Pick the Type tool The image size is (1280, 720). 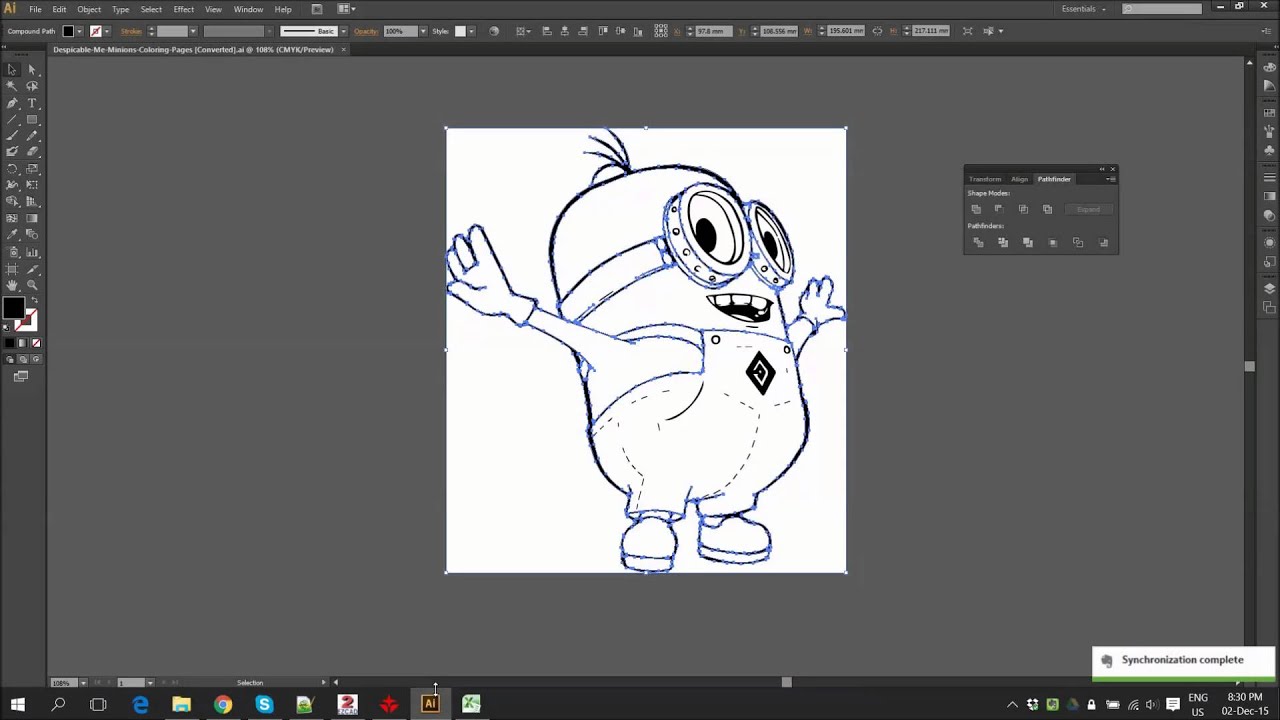pyautogui.click(x=32, y=103)
